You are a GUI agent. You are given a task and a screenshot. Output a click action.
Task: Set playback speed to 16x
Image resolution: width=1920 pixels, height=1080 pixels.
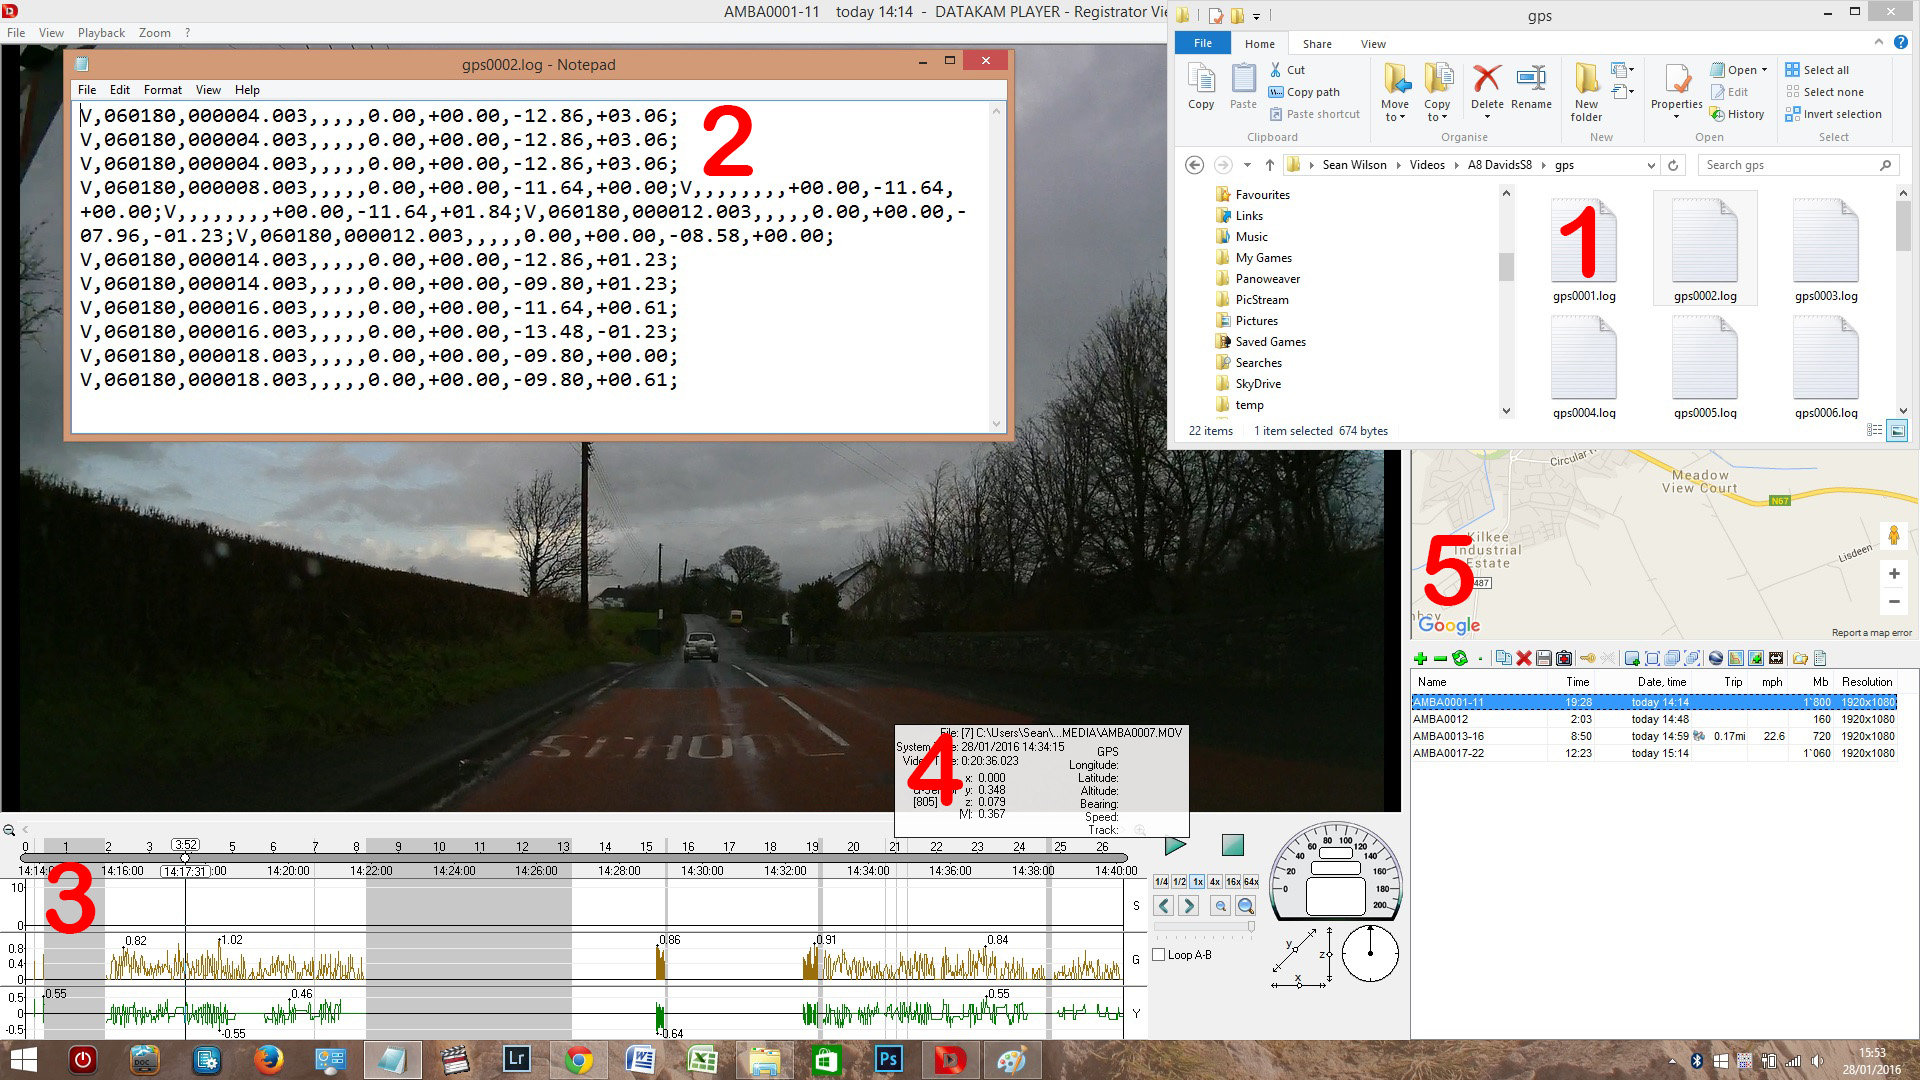[1233, 882]
